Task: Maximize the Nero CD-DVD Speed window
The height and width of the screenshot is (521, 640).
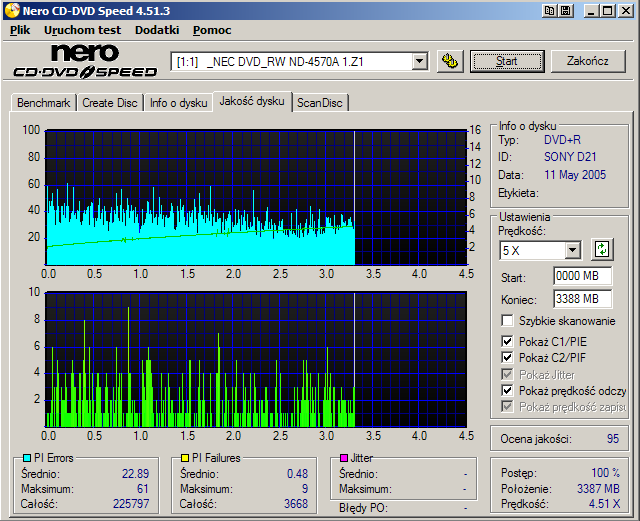Action: tap(608, 11)
